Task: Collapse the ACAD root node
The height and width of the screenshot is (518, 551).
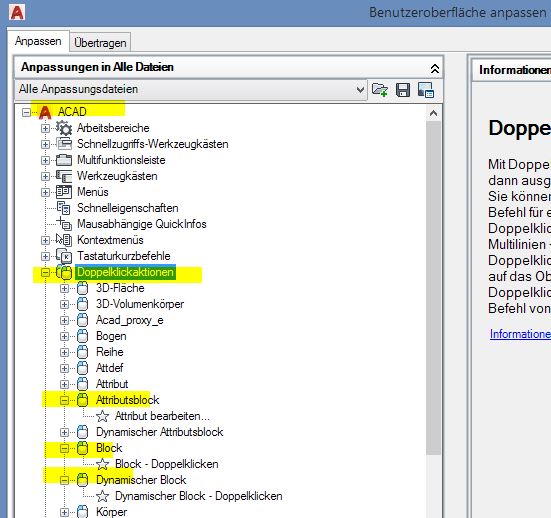Action: [x=26, y=112]
